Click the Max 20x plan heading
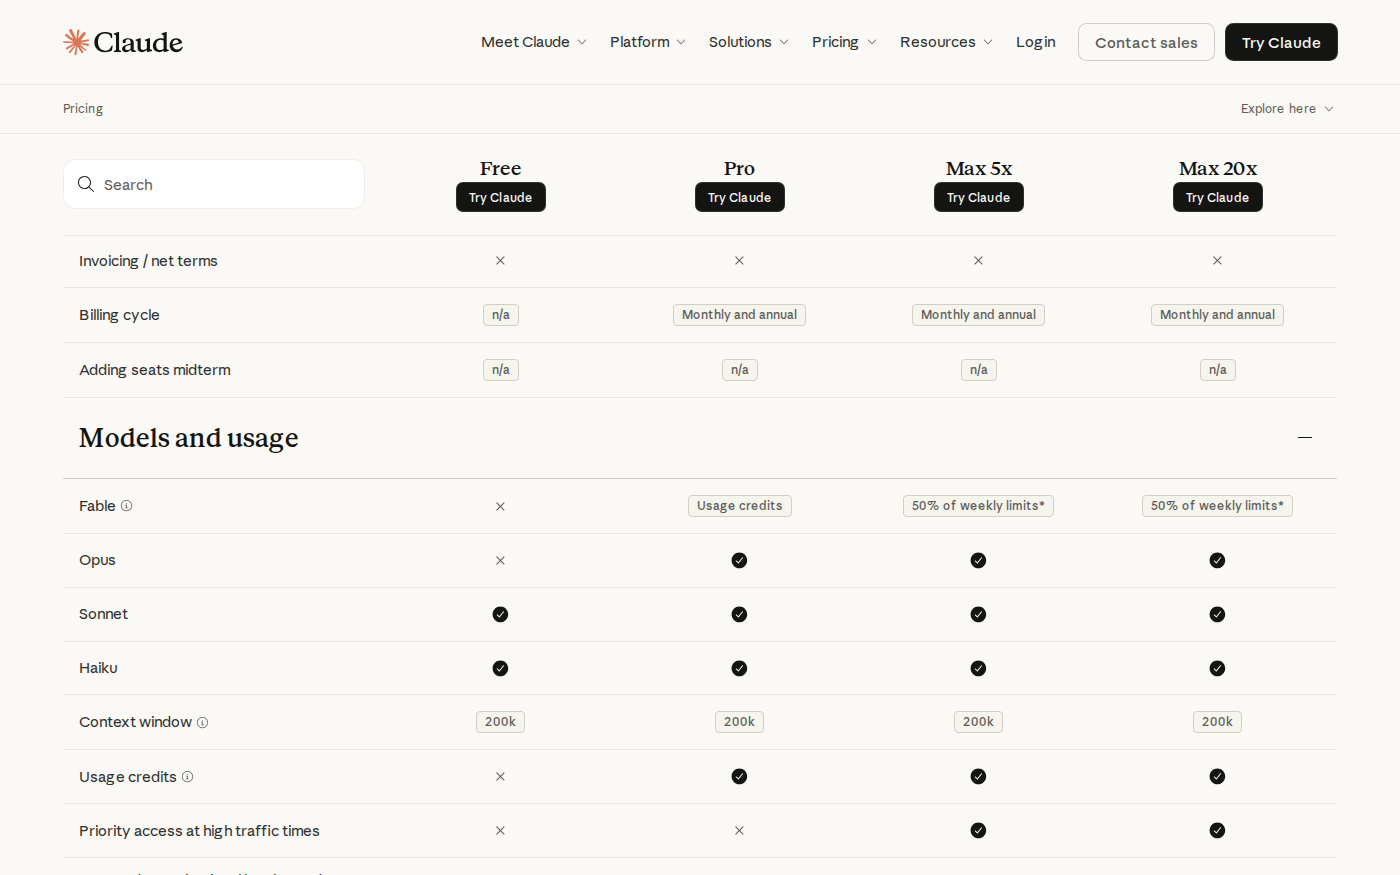The width and height of the screenshot is (1400, 875). tap(1217, 168)
